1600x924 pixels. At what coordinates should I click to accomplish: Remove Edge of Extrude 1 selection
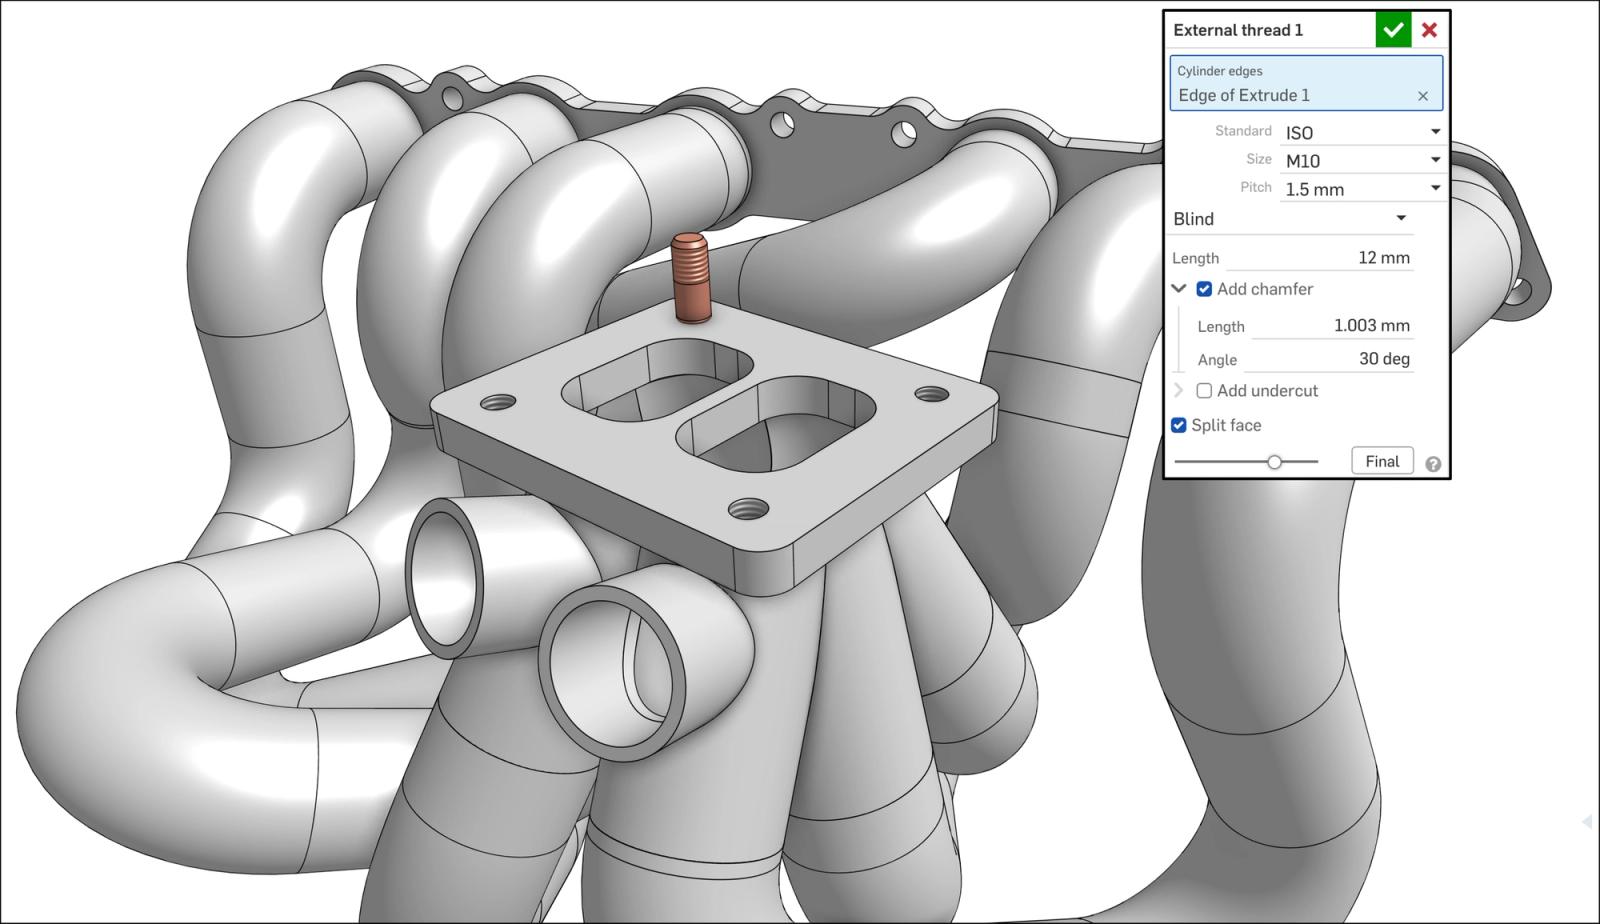1422,96
